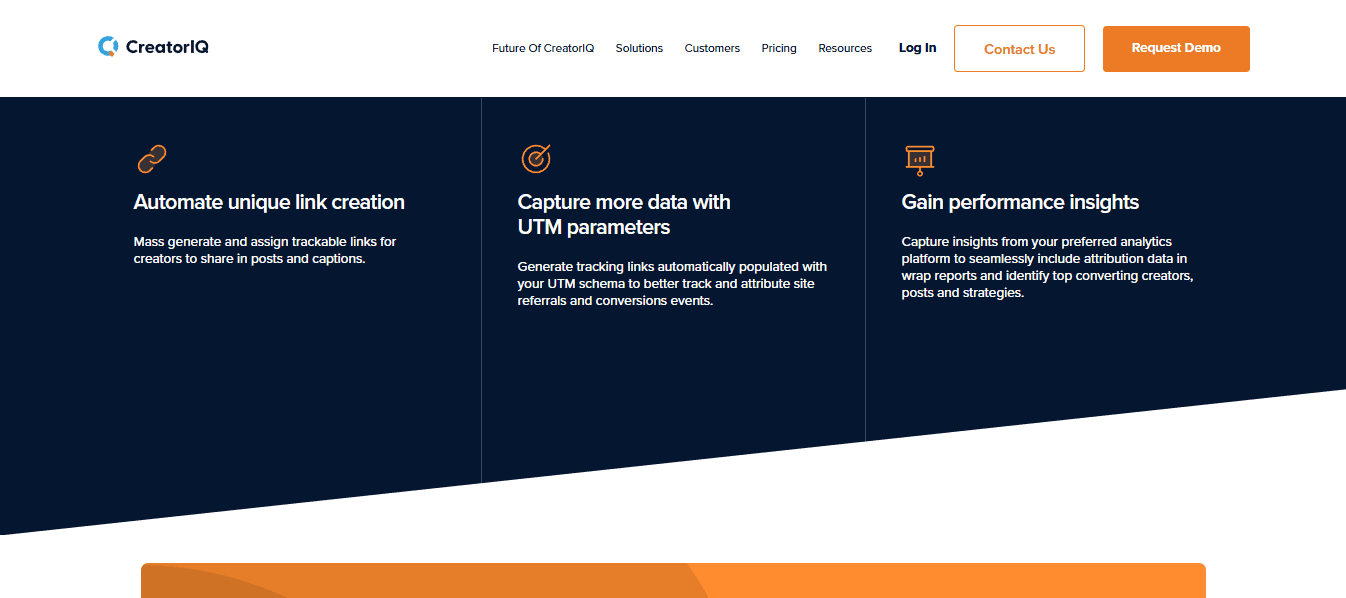Viewport: 1346px width, 598px height.
Task: Go to the Pricing page
Action: tap(779, 48)
